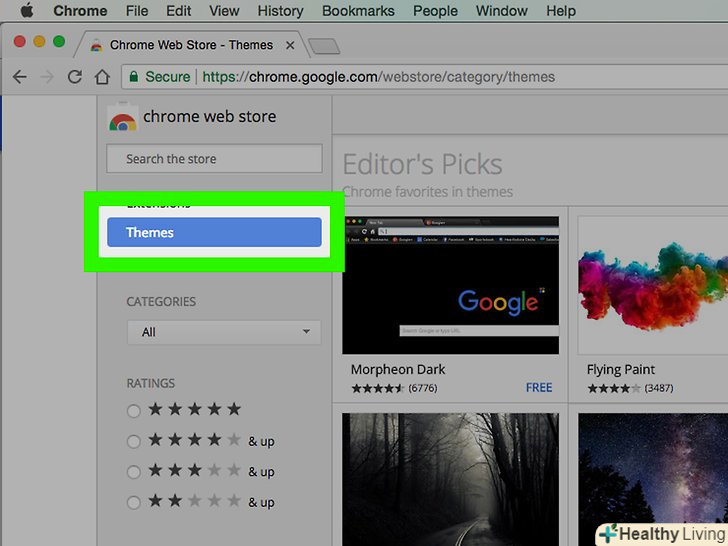Open the History menu
728x546 pixels.
280,11
